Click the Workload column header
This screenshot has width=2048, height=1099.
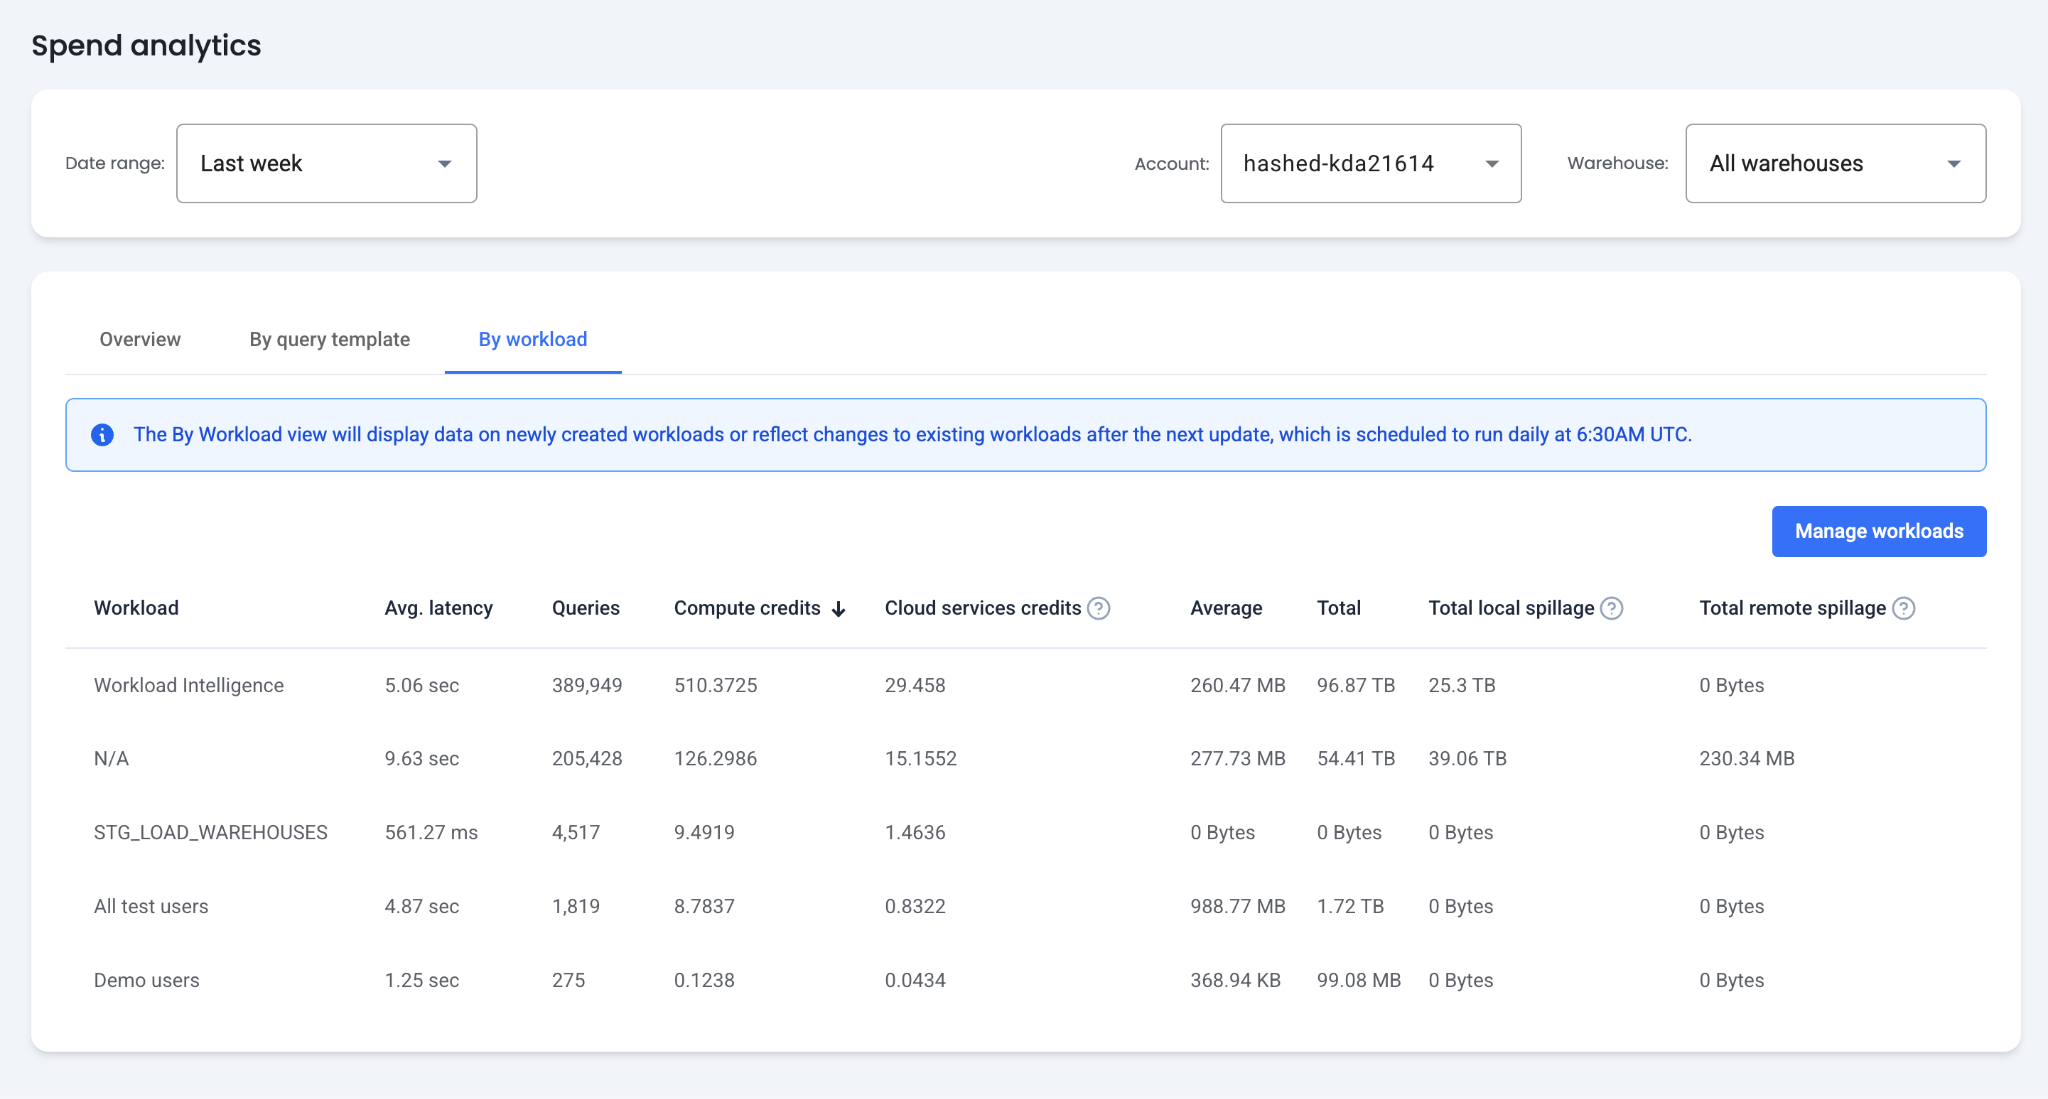click(136, 608)
